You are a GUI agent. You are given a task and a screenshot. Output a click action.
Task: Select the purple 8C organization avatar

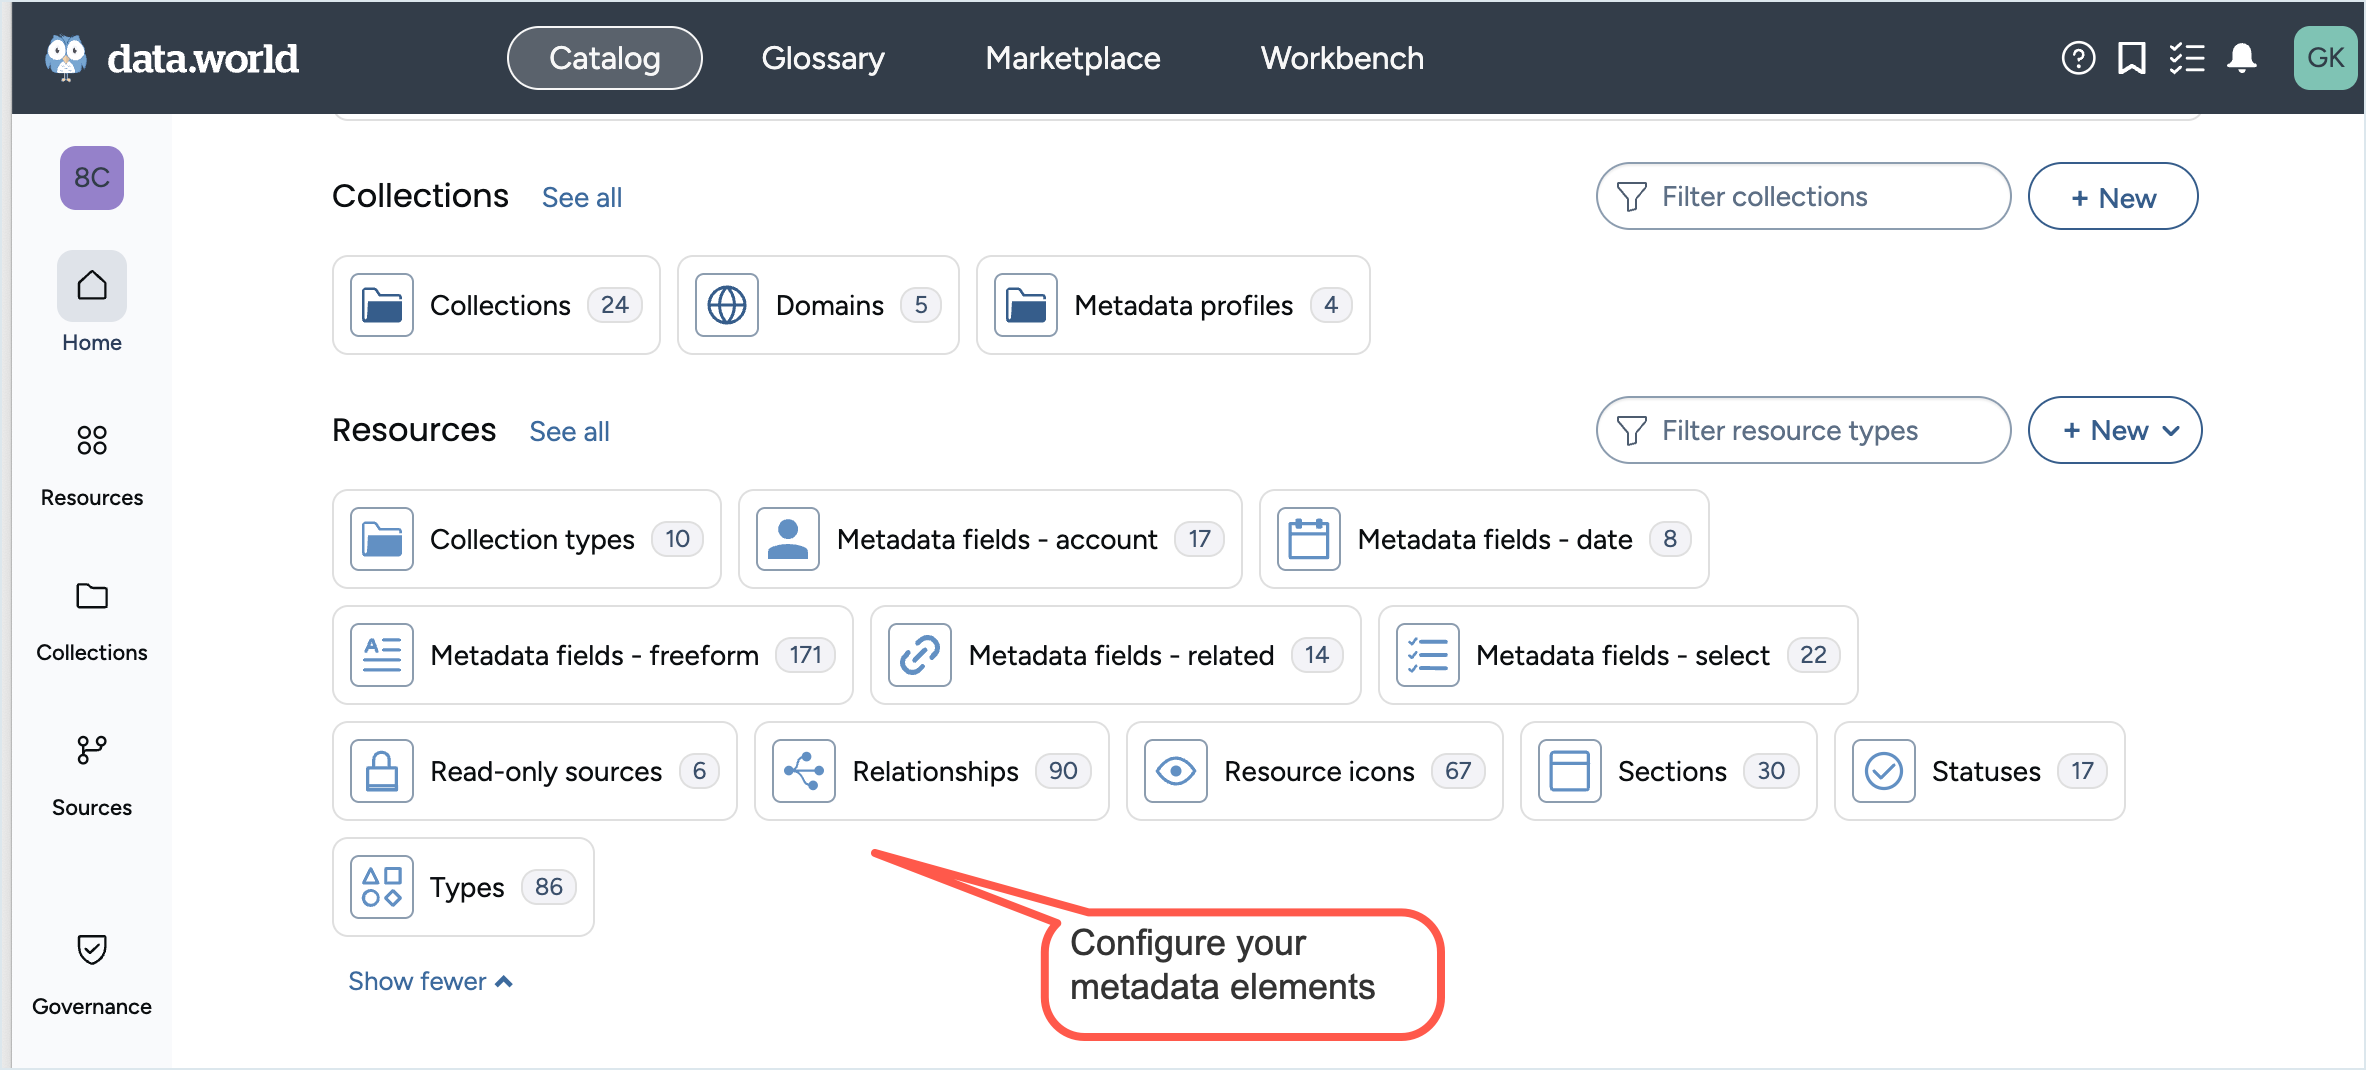pos(91,178)
